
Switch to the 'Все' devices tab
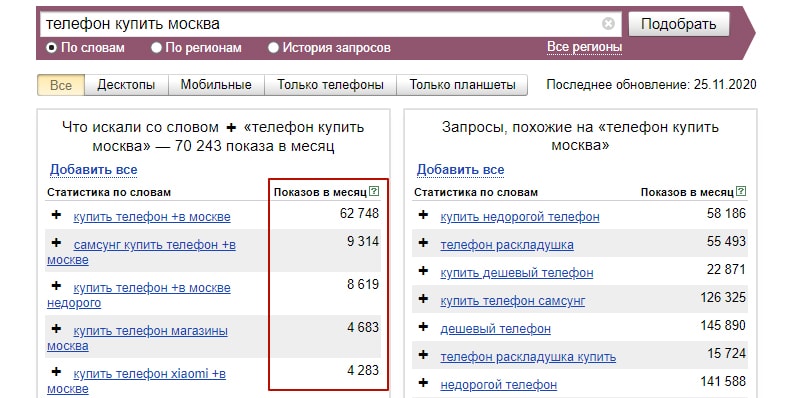pos(61,85)
